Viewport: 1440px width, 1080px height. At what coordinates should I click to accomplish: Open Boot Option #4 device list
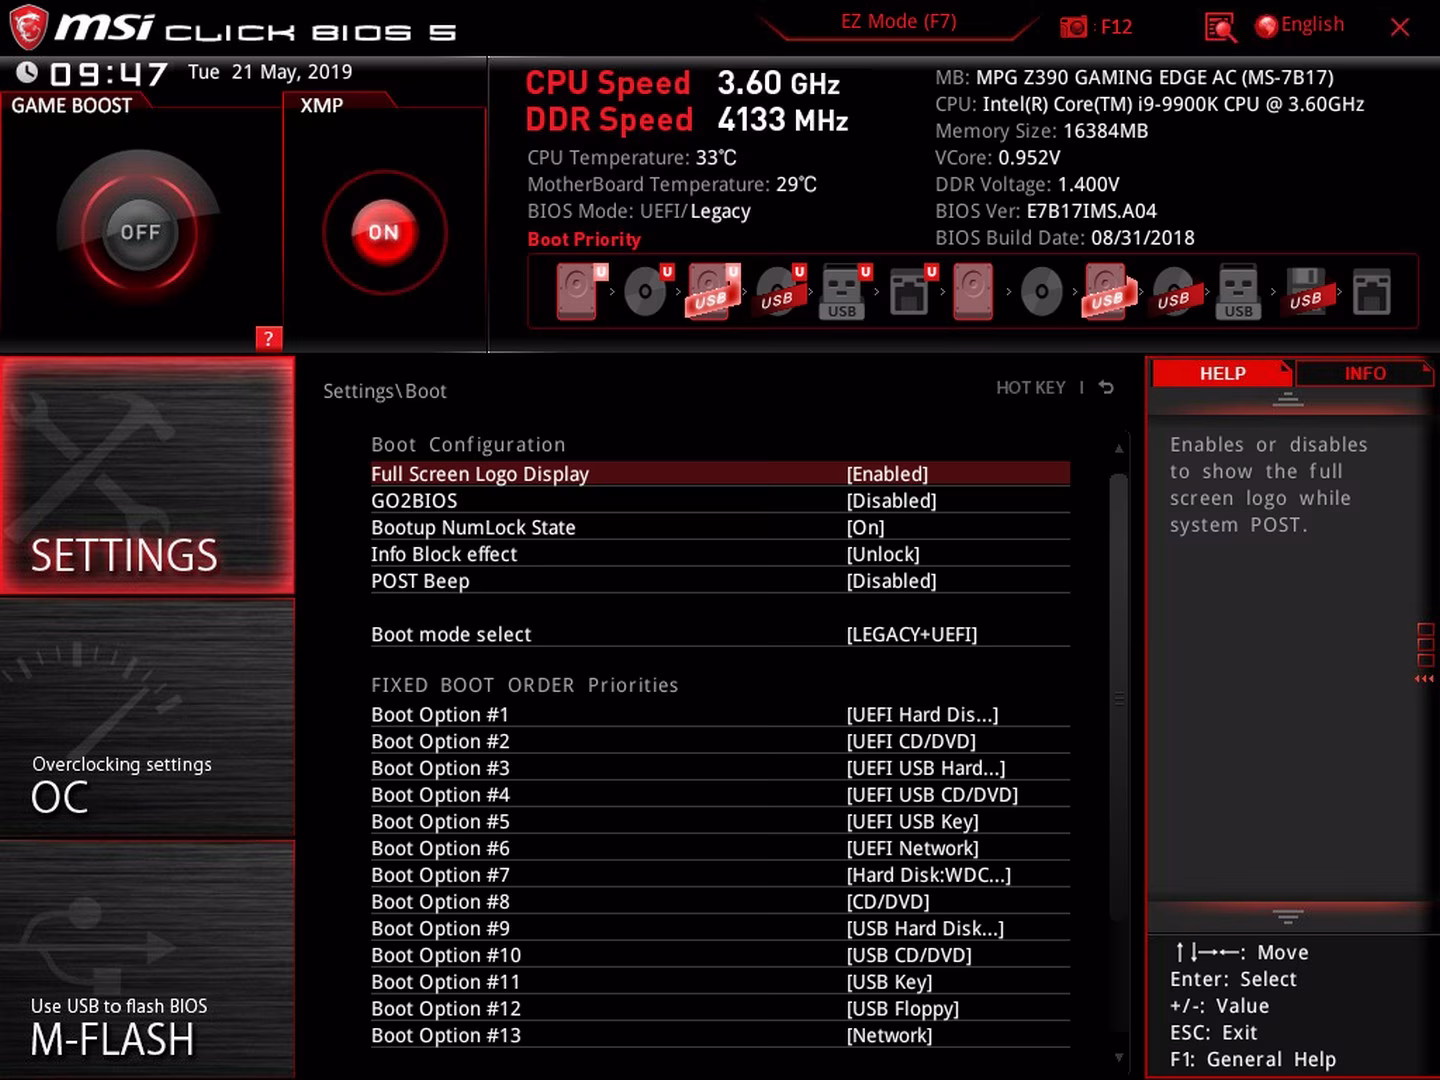[720, 795]
